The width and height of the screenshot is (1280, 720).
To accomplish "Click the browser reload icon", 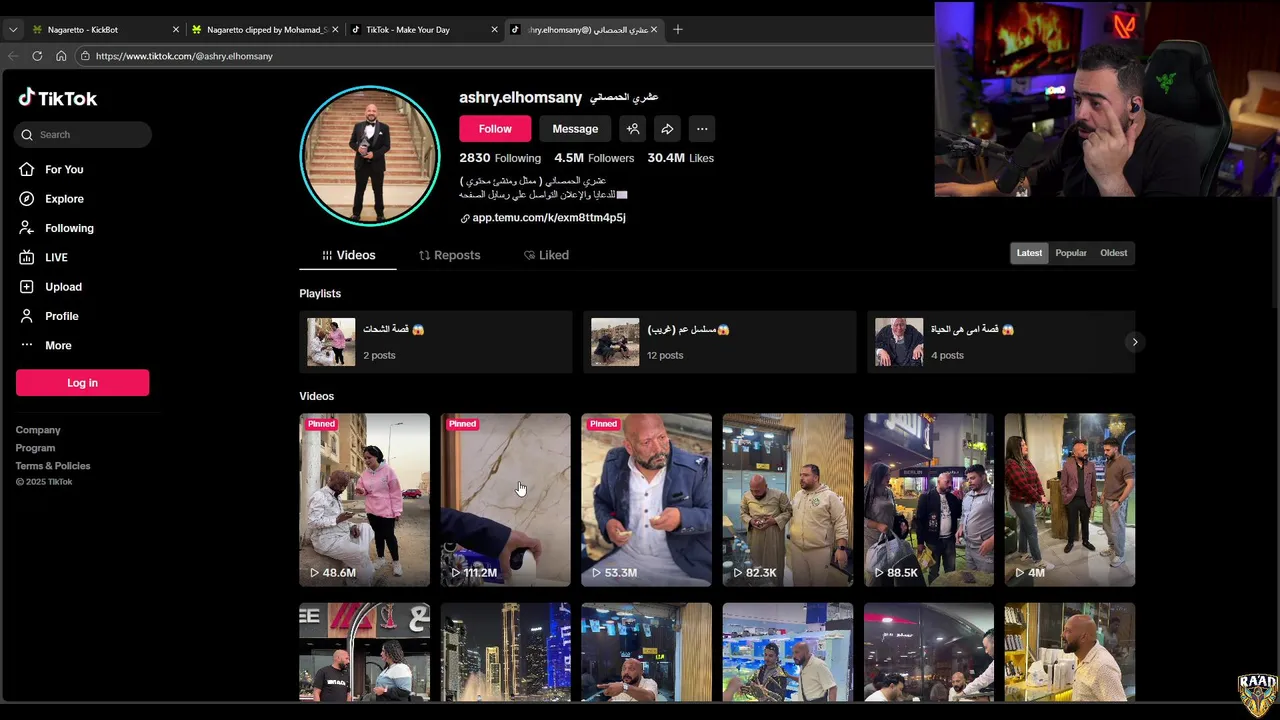I will pos(37,56).
